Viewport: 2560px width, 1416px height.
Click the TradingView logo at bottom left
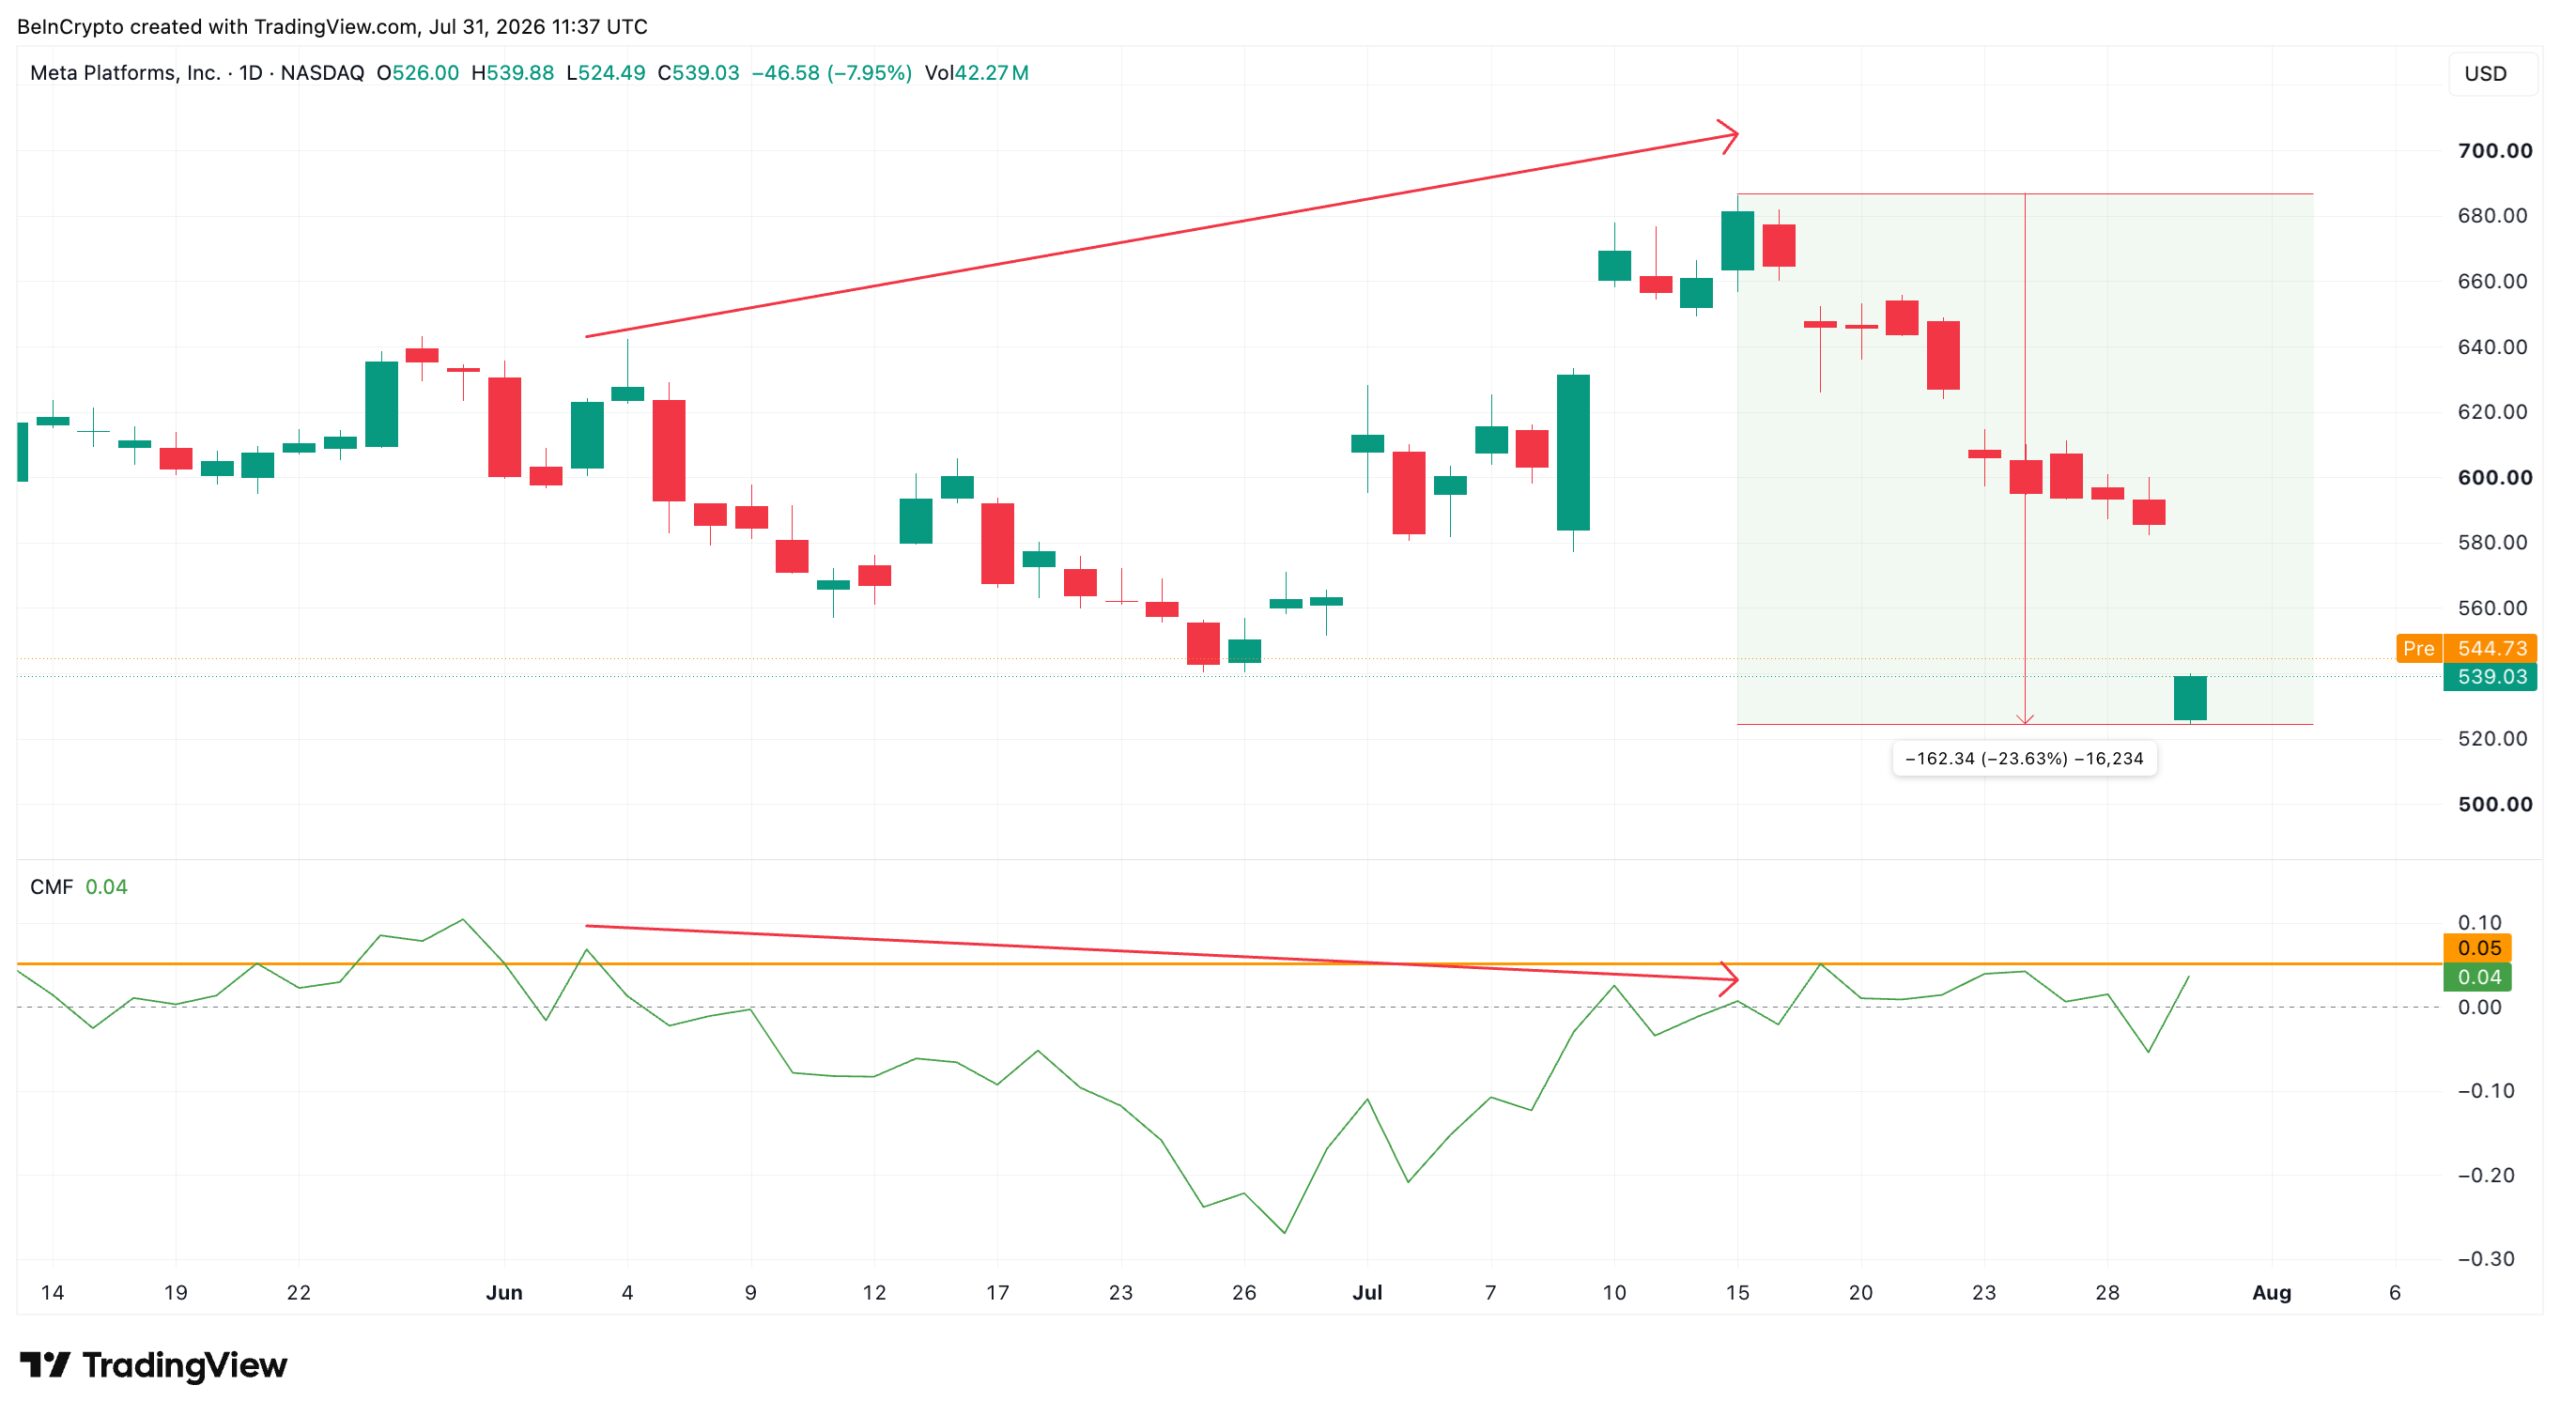pos(153,1365)
